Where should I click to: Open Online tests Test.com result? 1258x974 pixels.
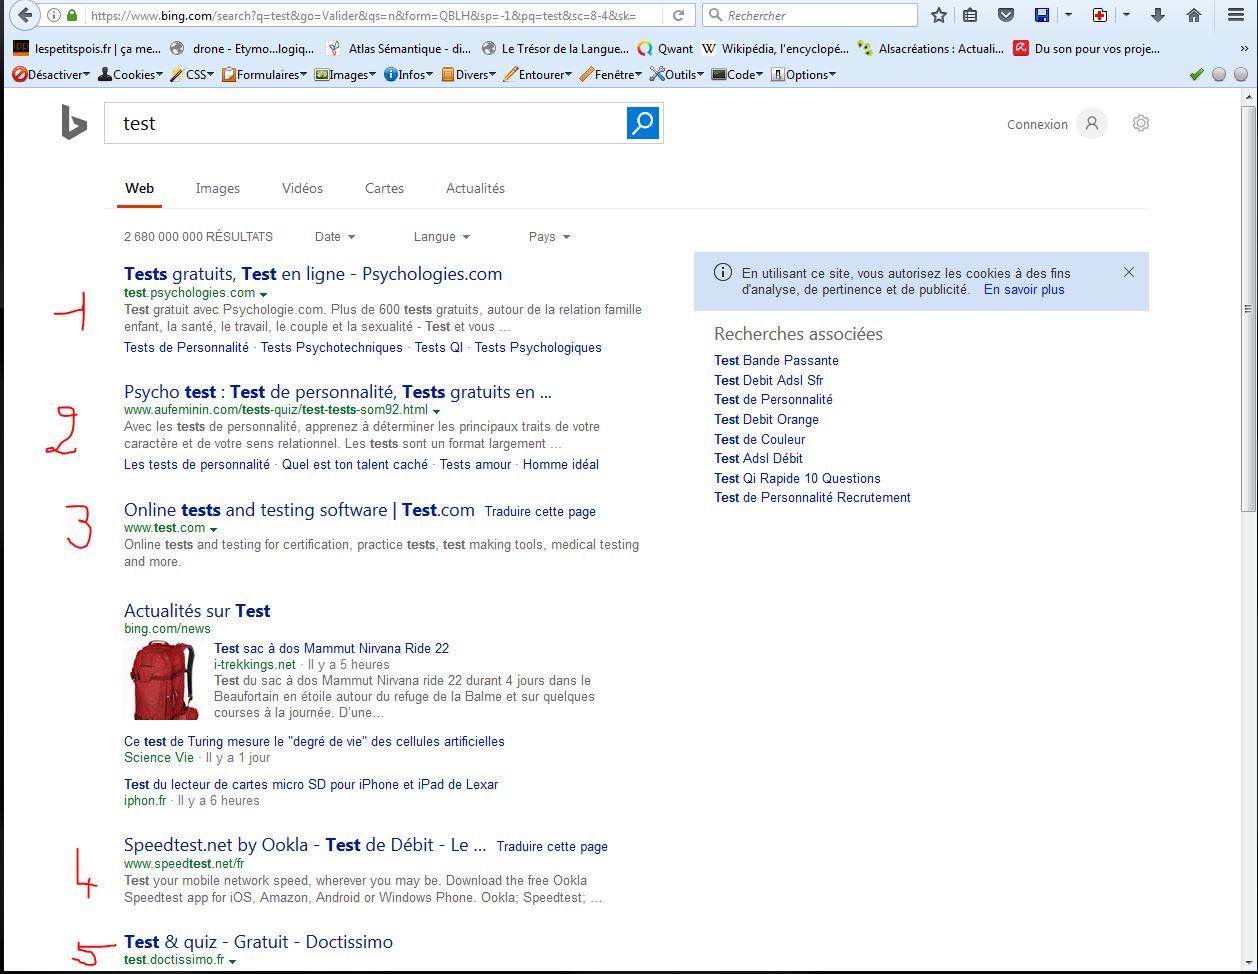pos(299,510)
